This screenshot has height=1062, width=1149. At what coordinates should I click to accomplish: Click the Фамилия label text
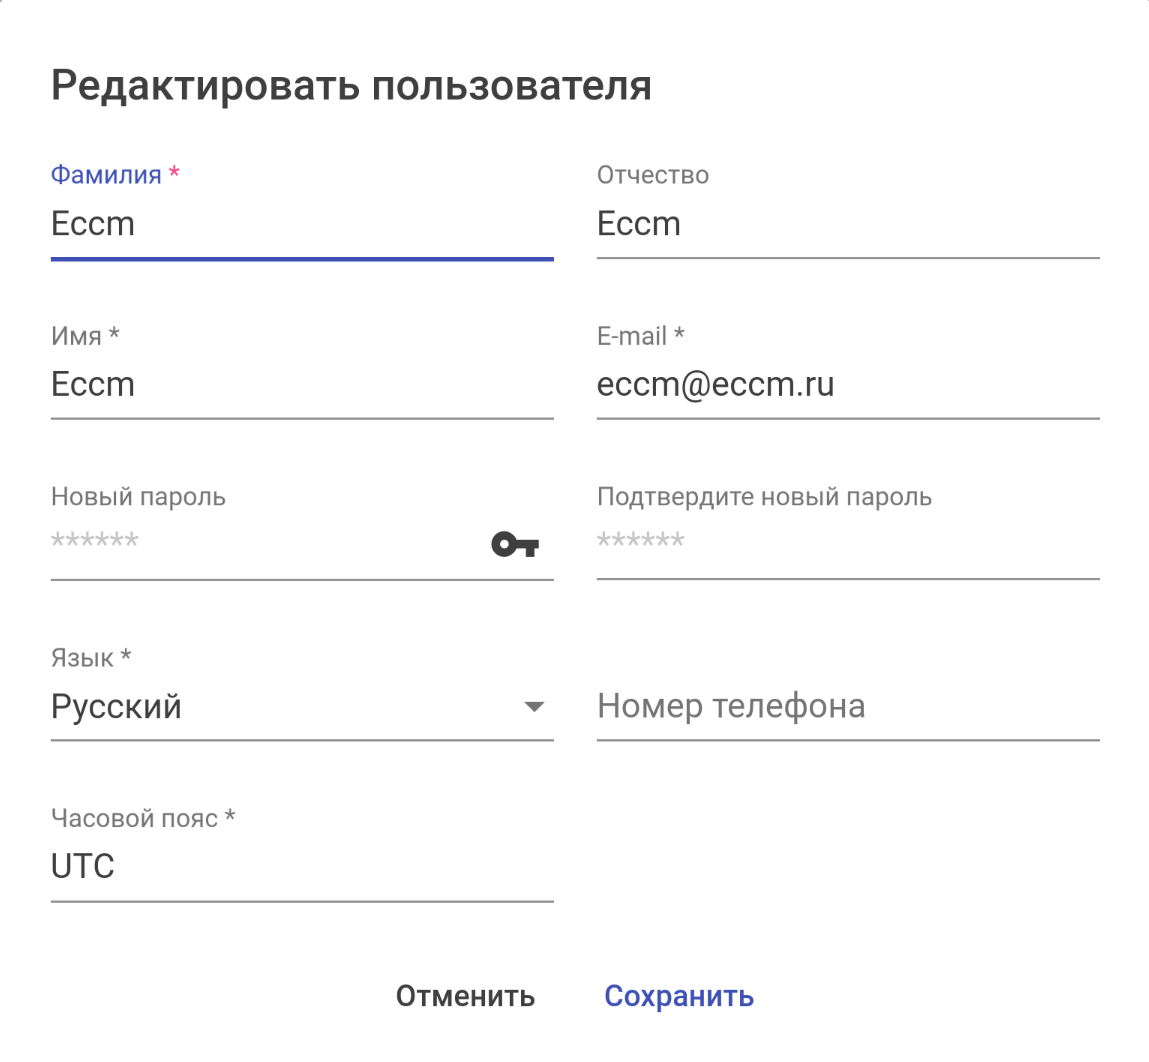point(106,175)
